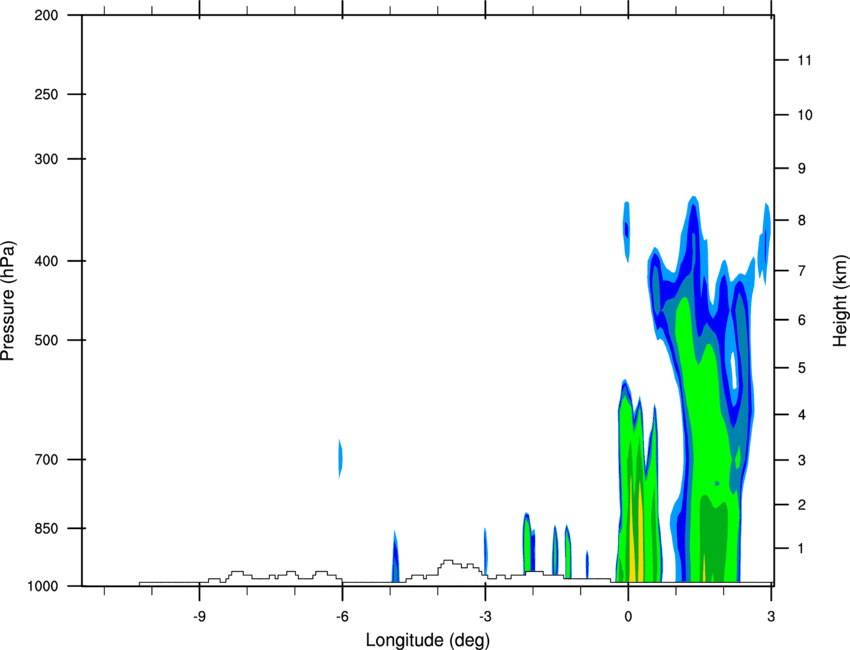Viewport: 850px width, 650px height.
Task: Click the 1 km height label
Action: coord(802,549)
